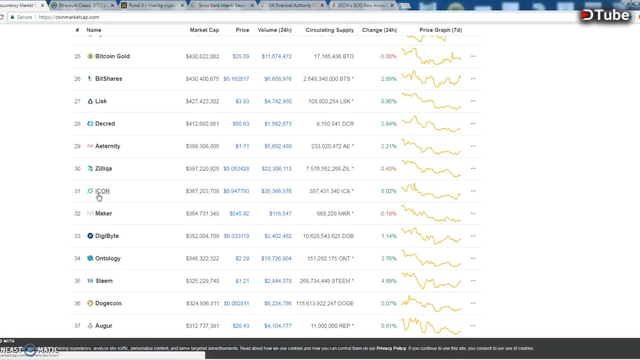The width and height of the screenshot is (640, 360).
Task: Open more options for DigiByte row
Action: (473, 236)
